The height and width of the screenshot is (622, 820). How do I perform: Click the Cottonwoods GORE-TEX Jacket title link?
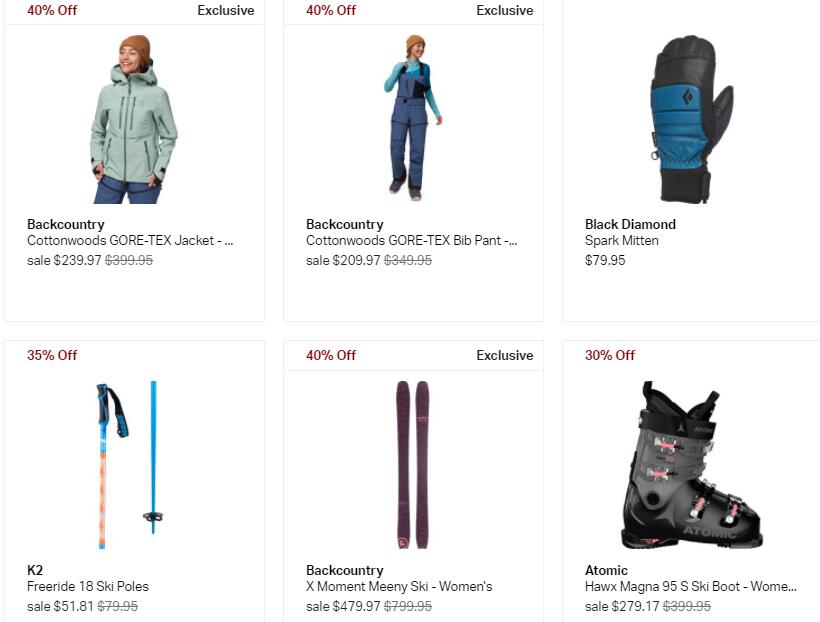pos(130,241)
